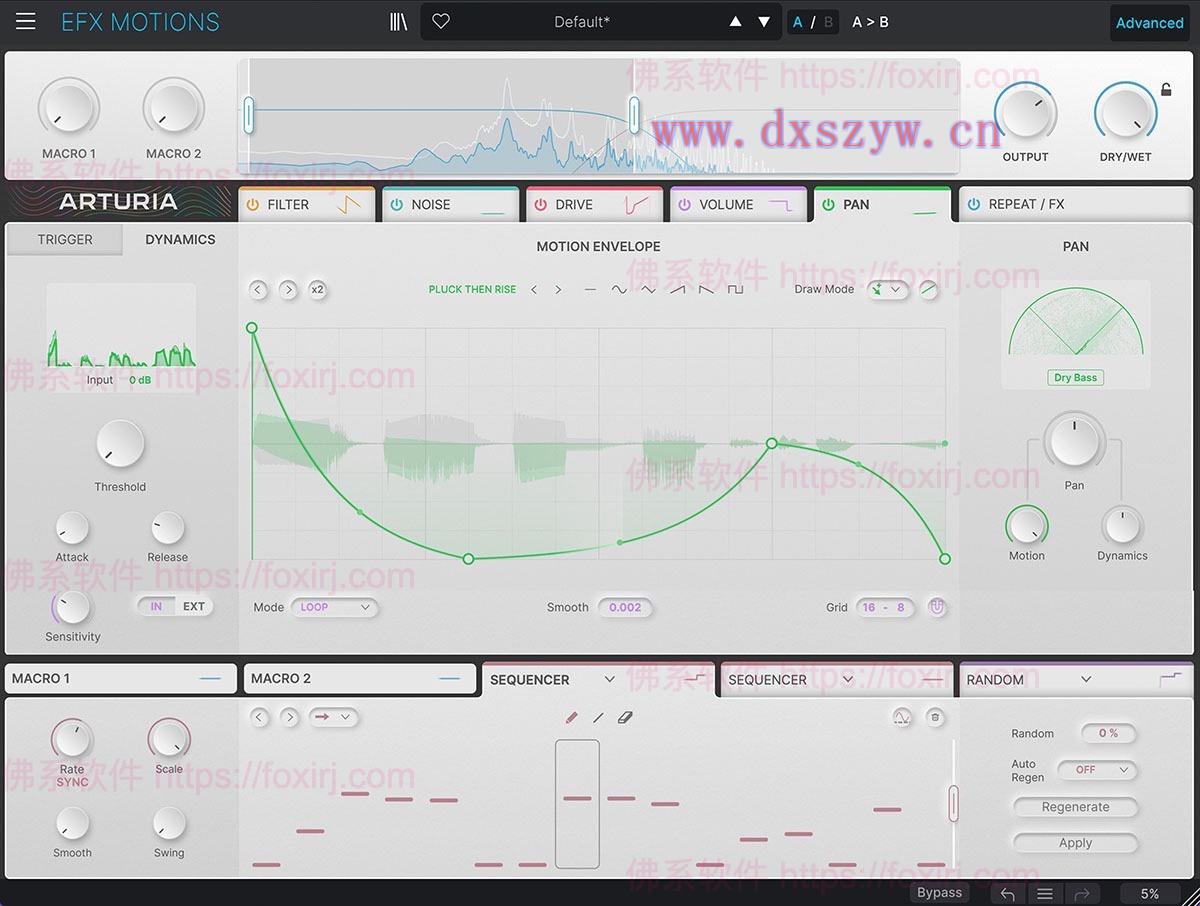Screen dimensions: 1200x906
Task: Expand the first SEQUENCER type dropdown
Action: point(609,680)
